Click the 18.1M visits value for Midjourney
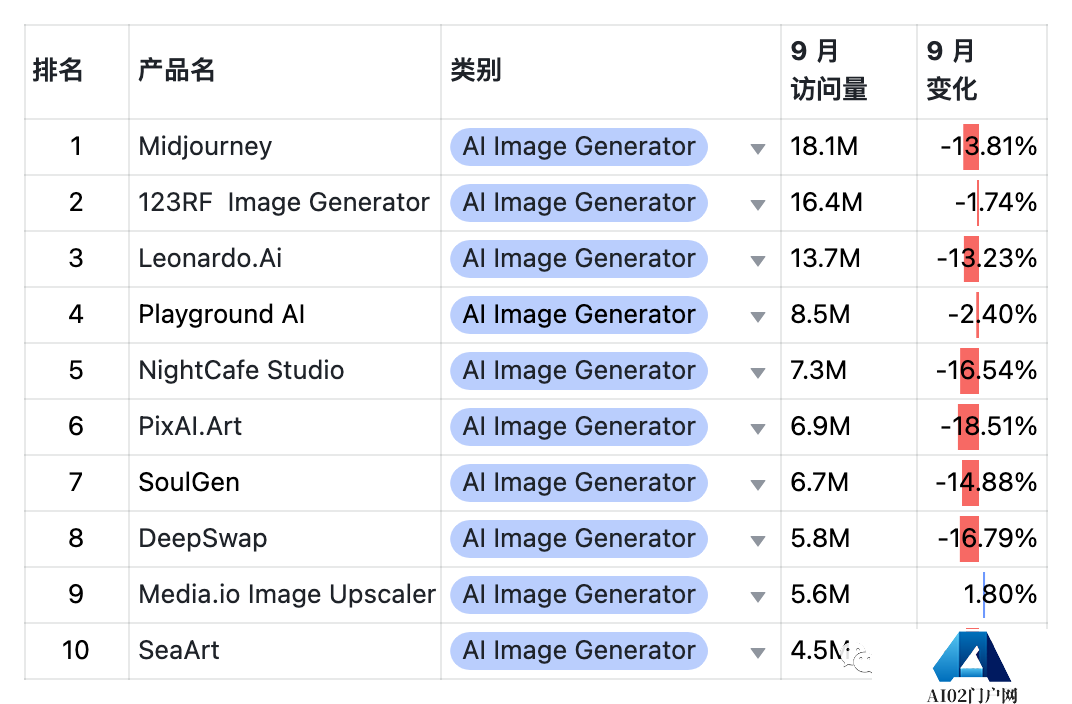Image resolution: width=1072 pixels, height=704 pixels. coord(824,146)
